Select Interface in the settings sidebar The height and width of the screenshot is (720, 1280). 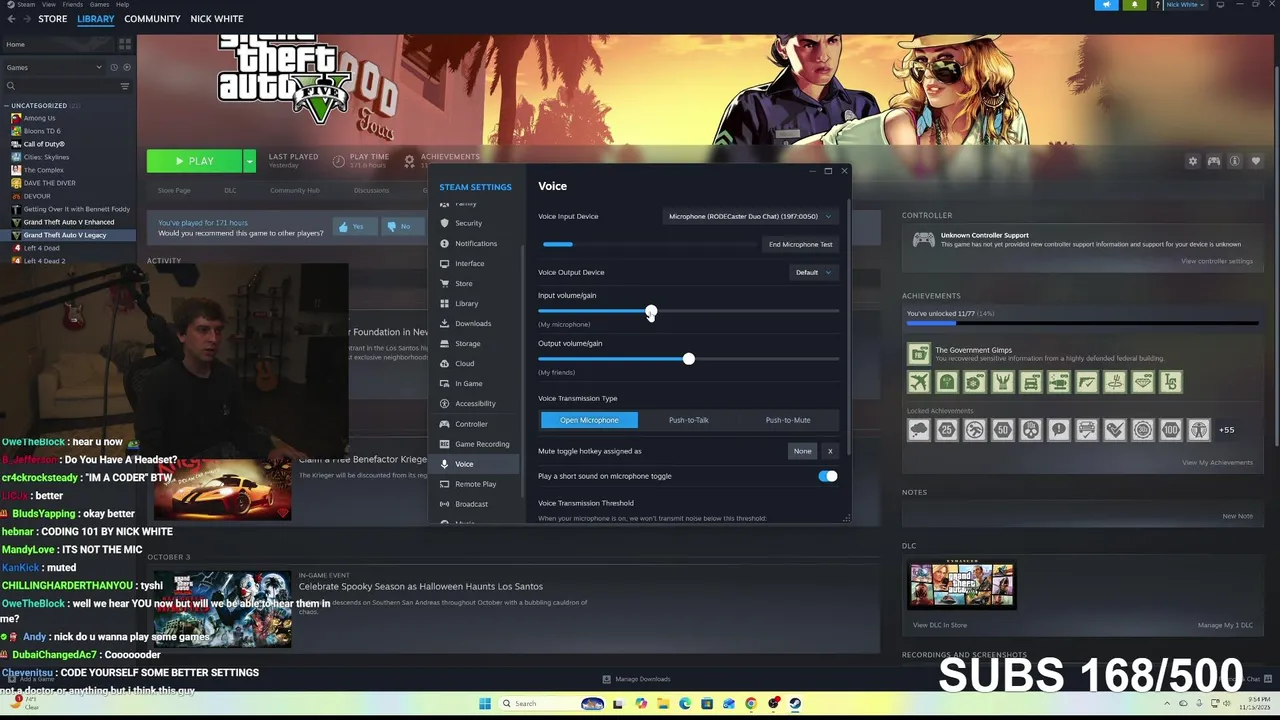(469, 263)
